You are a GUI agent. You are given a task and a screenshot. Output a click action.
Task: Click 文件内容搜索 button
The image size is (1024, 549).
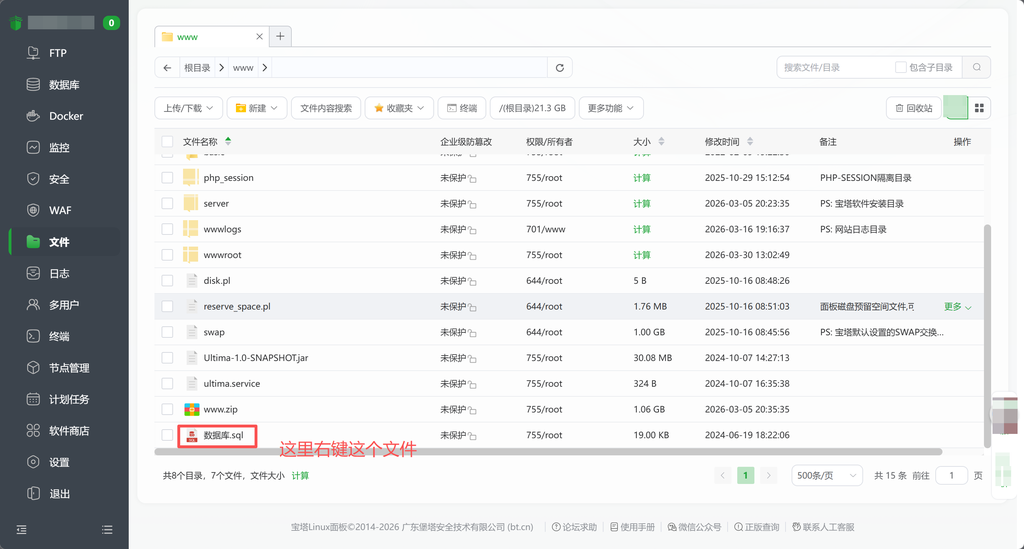pos(326,108)
